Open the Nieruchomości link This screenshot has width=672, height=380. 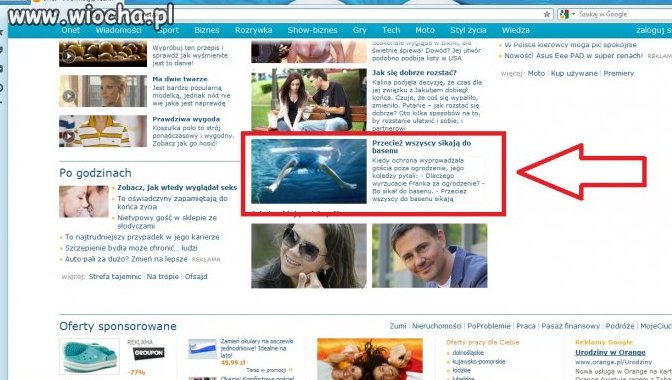(437, 326)
